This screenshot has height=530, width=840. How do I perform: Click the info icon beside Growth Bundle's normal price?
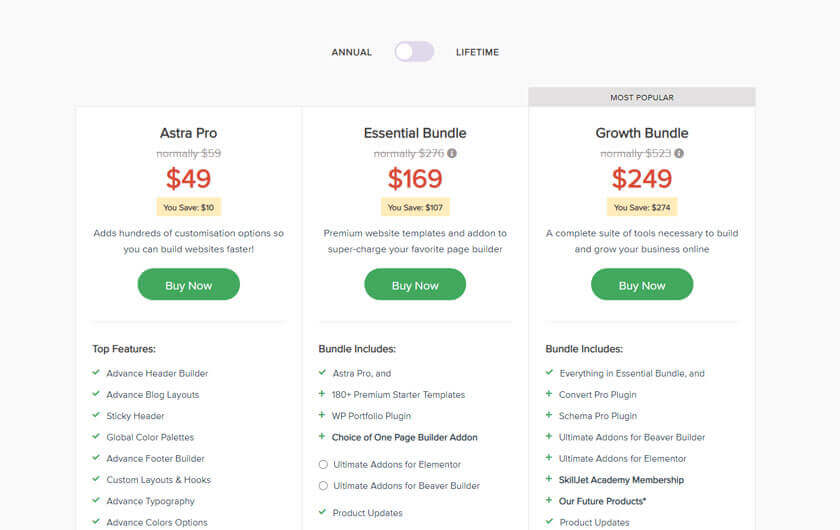(679, 153)
